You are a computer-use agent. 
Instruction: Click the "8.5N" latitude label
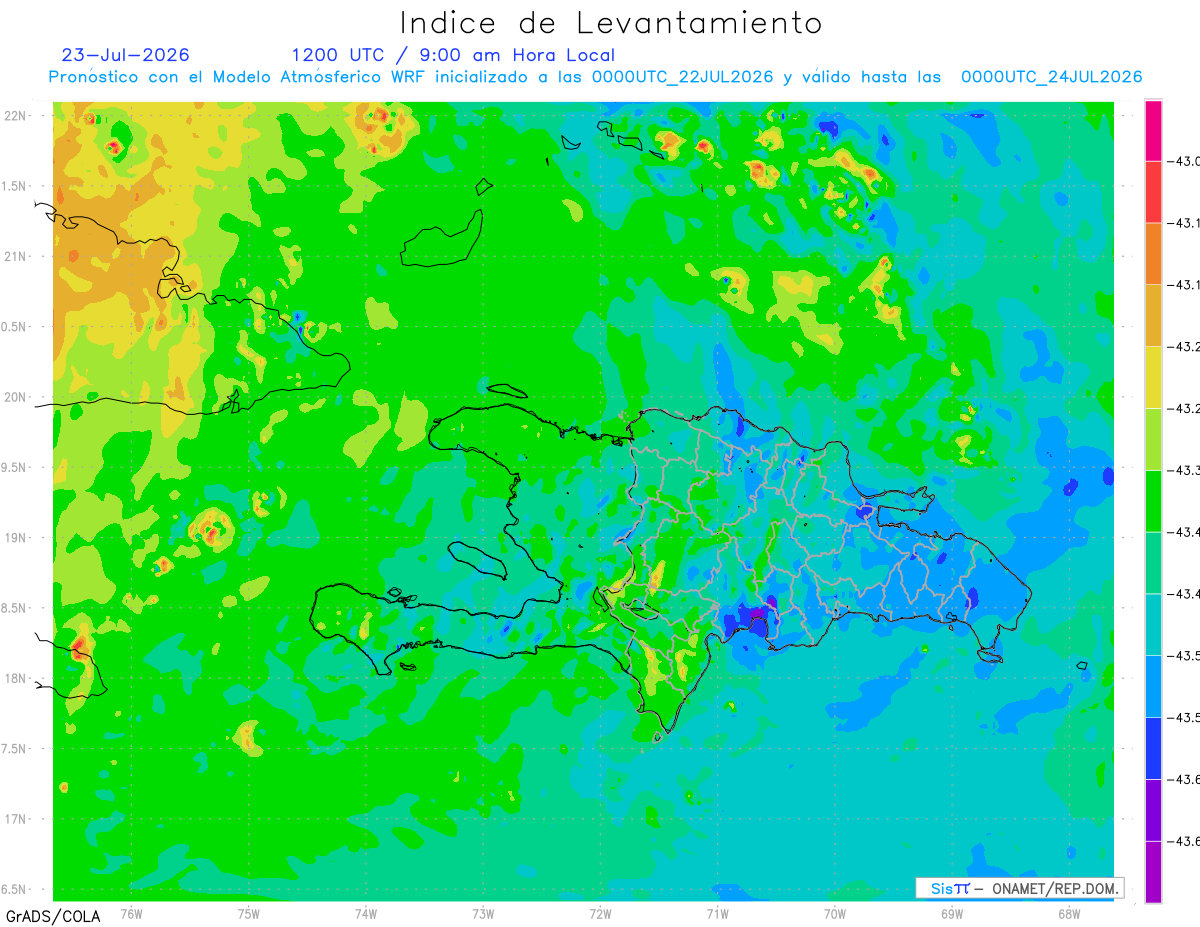tap(14, 608)
